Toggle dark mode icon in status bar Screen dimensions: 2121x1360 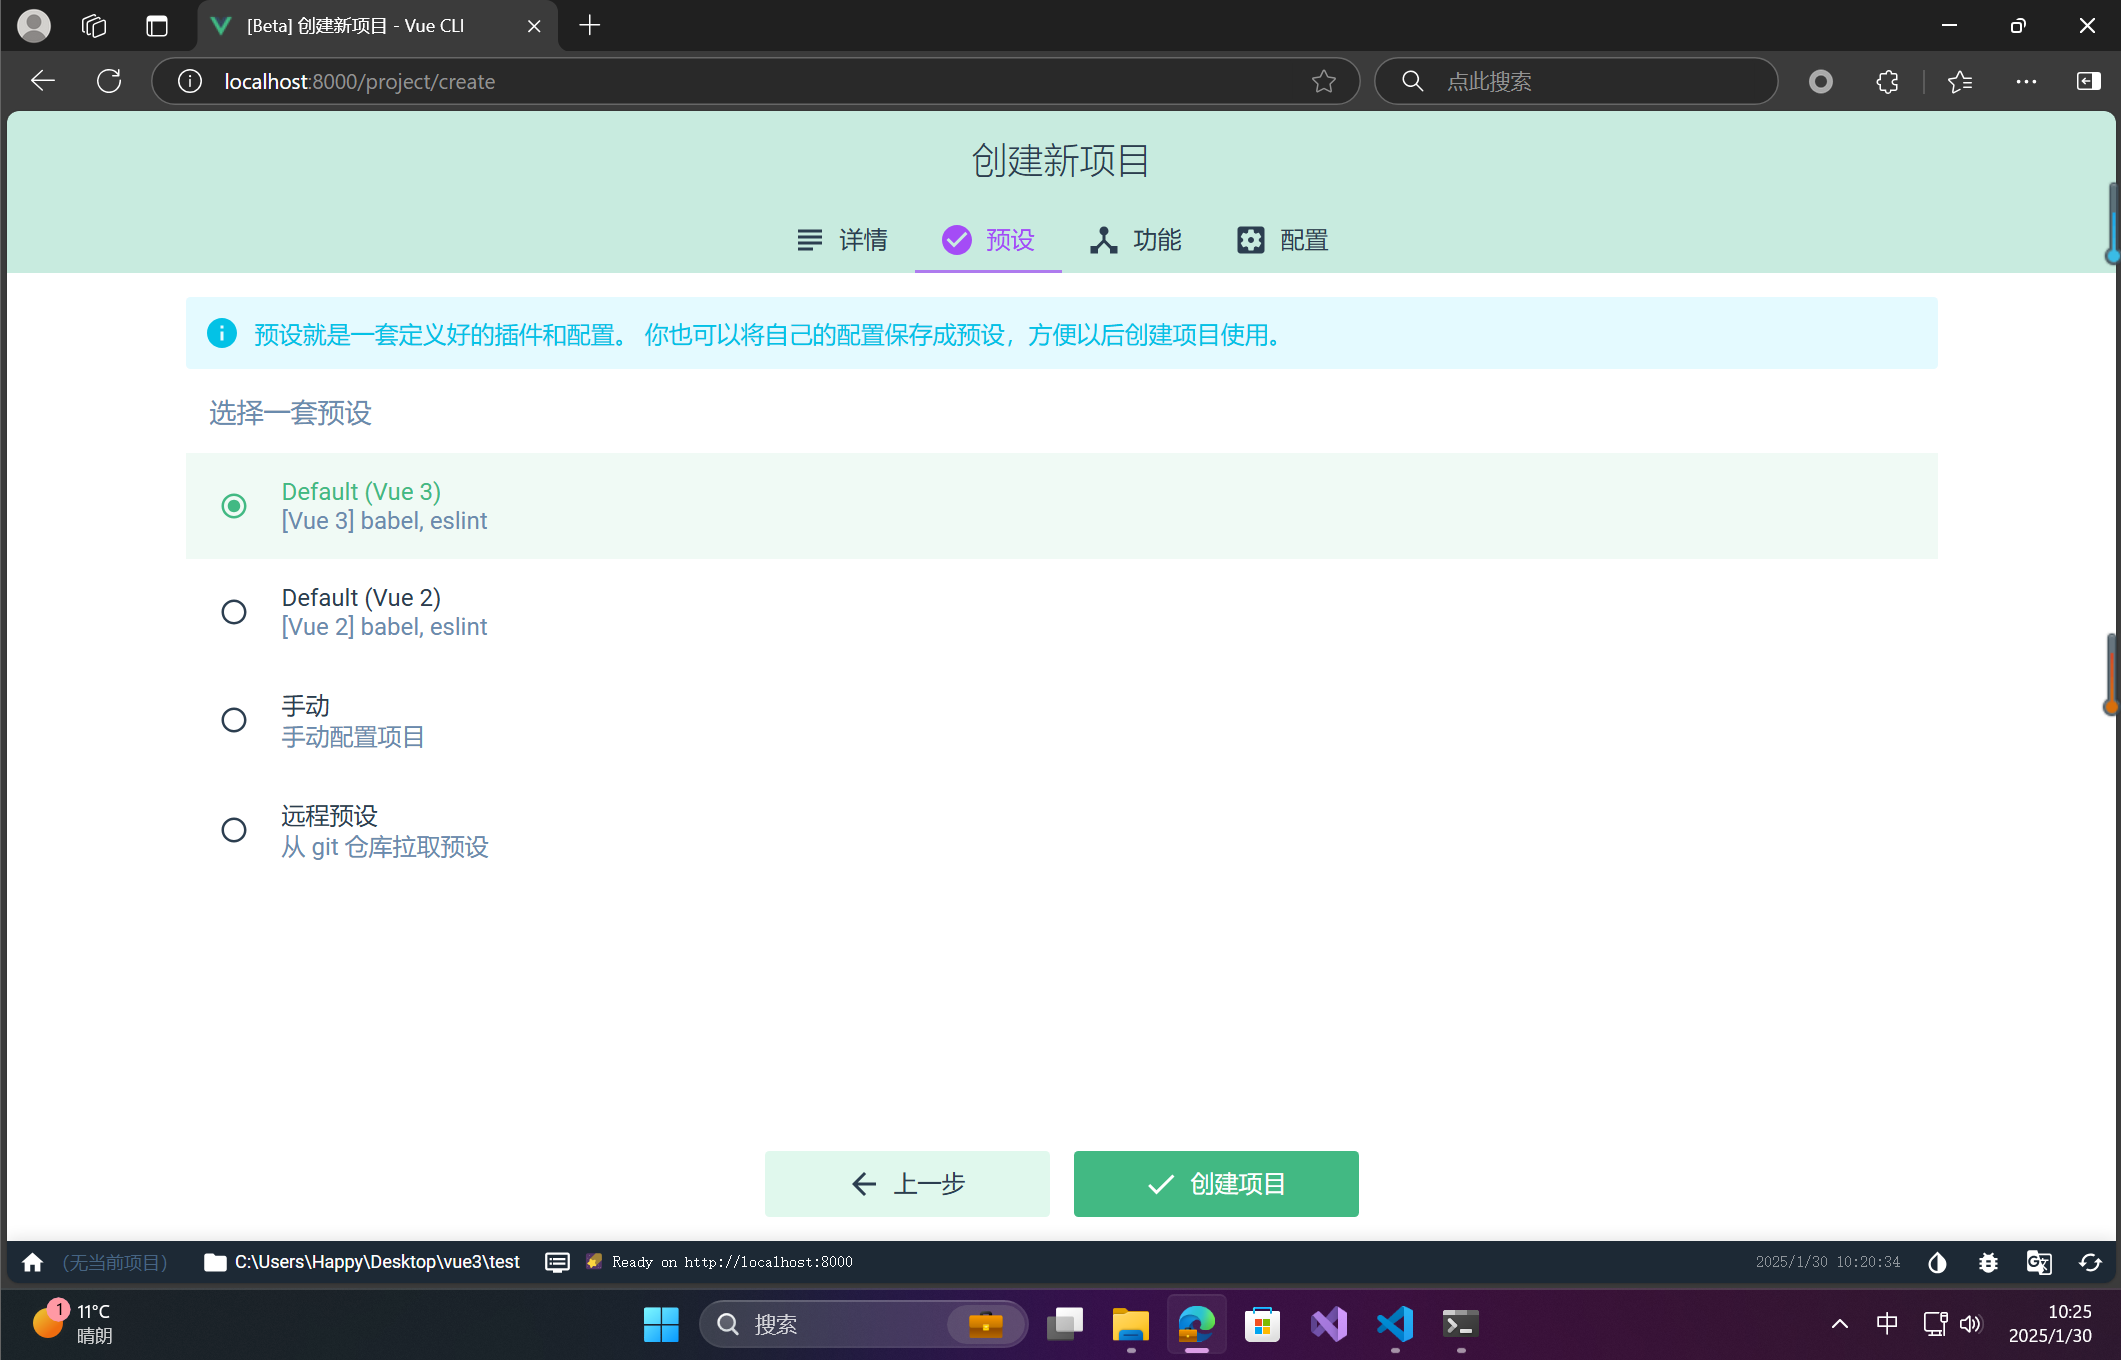click(x=1937, y=1262)
